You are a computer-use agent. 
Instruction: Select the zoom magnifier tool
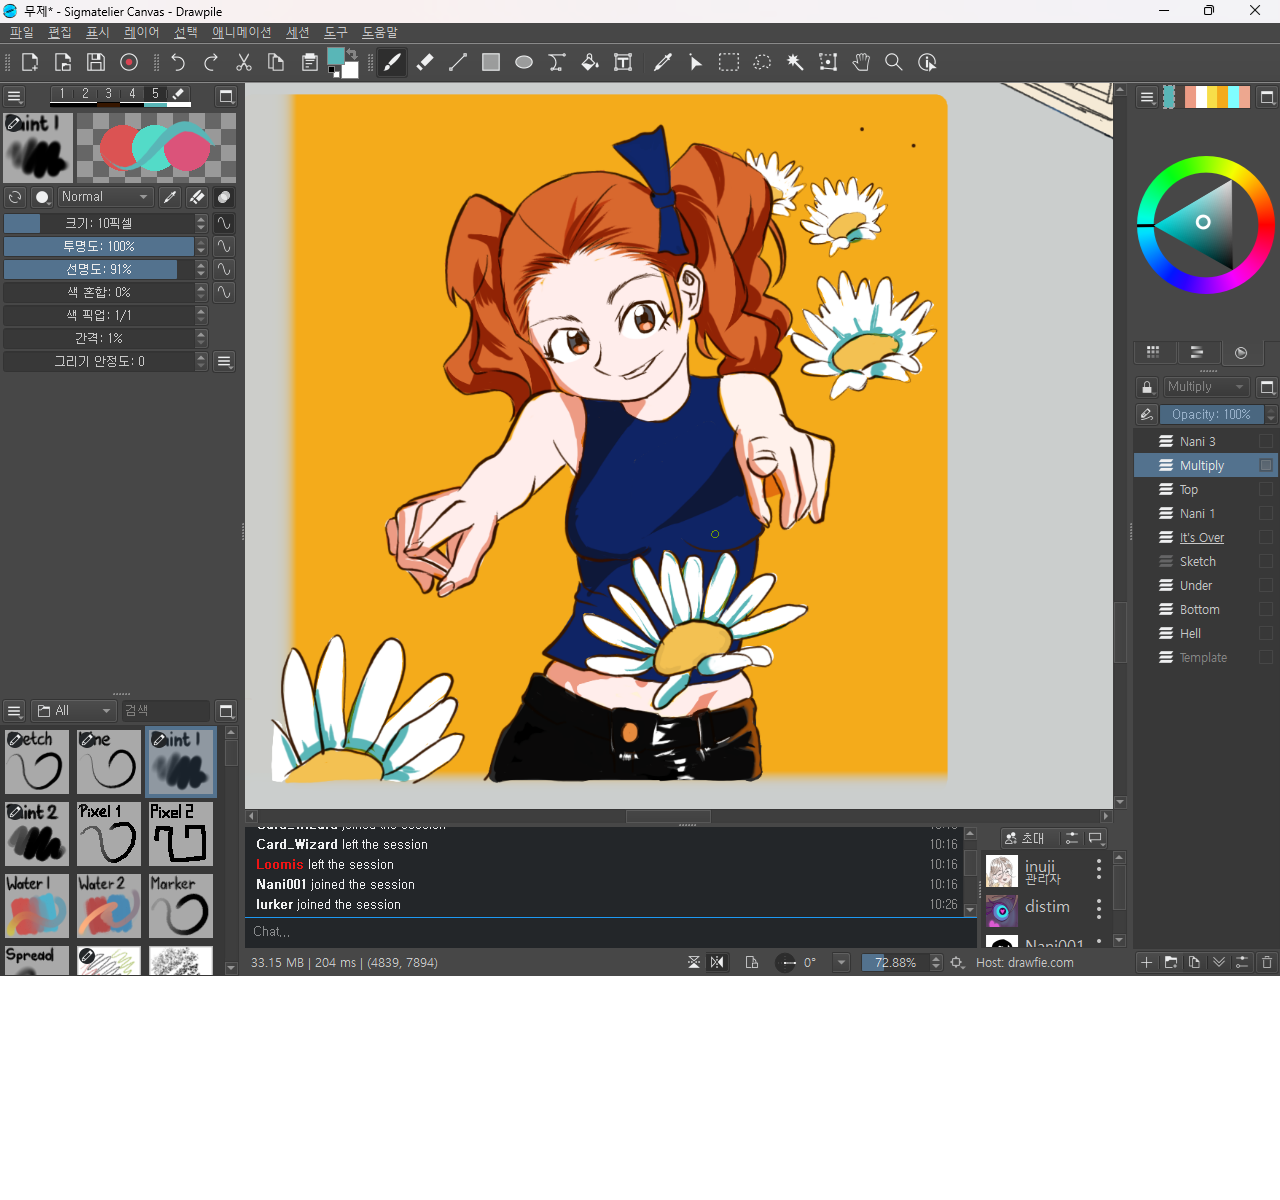[x=894, y=62]
